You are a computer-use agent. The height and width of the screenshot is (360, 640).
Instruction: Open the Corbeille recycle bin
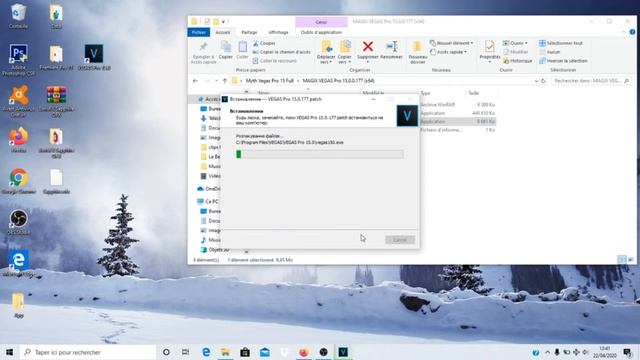(x=18, y=16)
